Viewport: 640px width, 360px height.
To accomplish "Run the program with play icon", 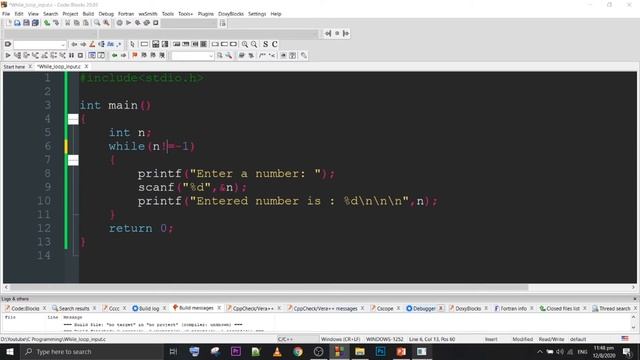I will [x=128, y=23].
